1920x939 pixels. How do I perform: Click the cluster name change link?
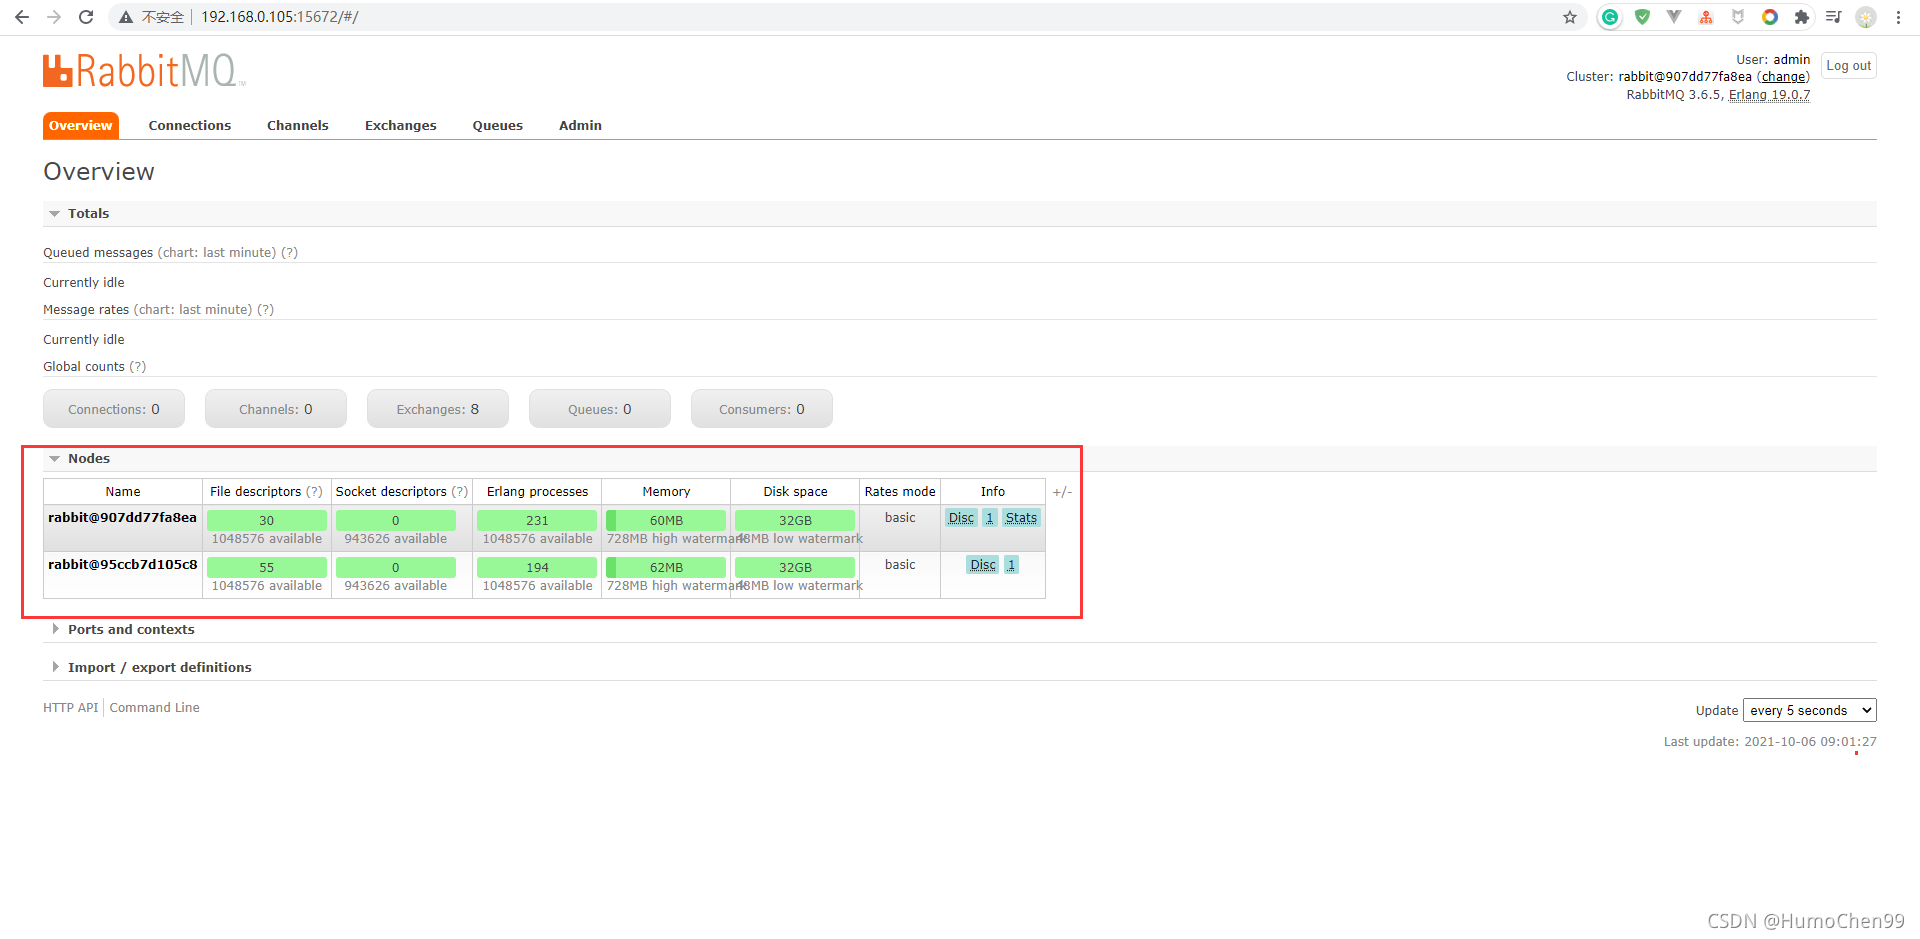1784,77
